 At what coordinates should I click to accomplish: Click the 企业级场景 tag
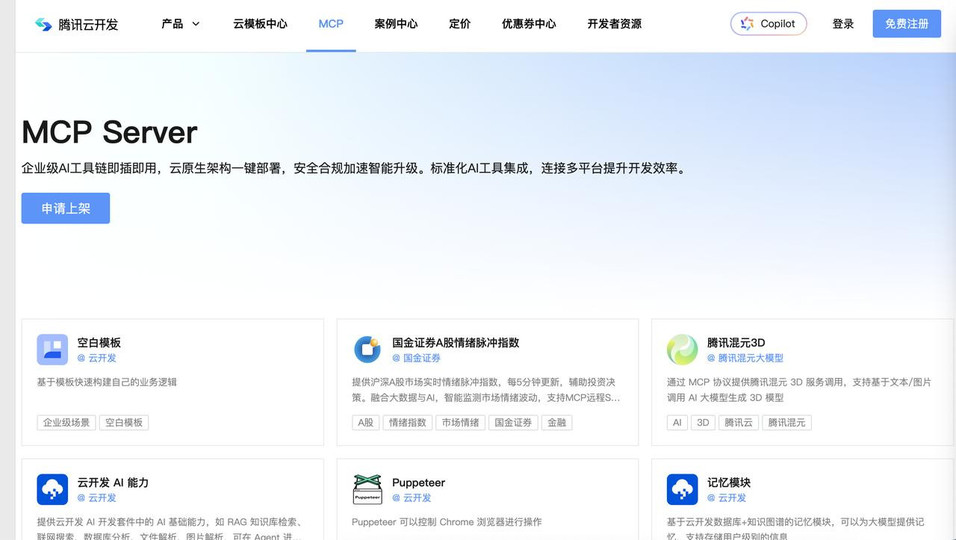66,422
